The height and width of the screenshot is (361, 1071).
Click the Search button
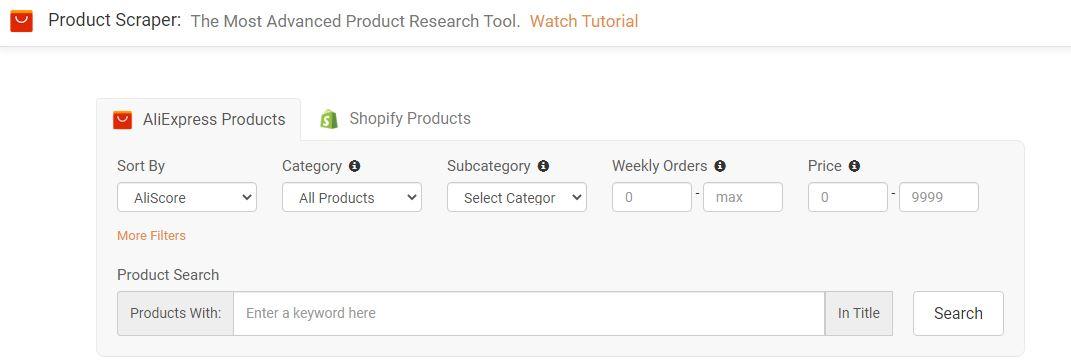click(958, 313)
